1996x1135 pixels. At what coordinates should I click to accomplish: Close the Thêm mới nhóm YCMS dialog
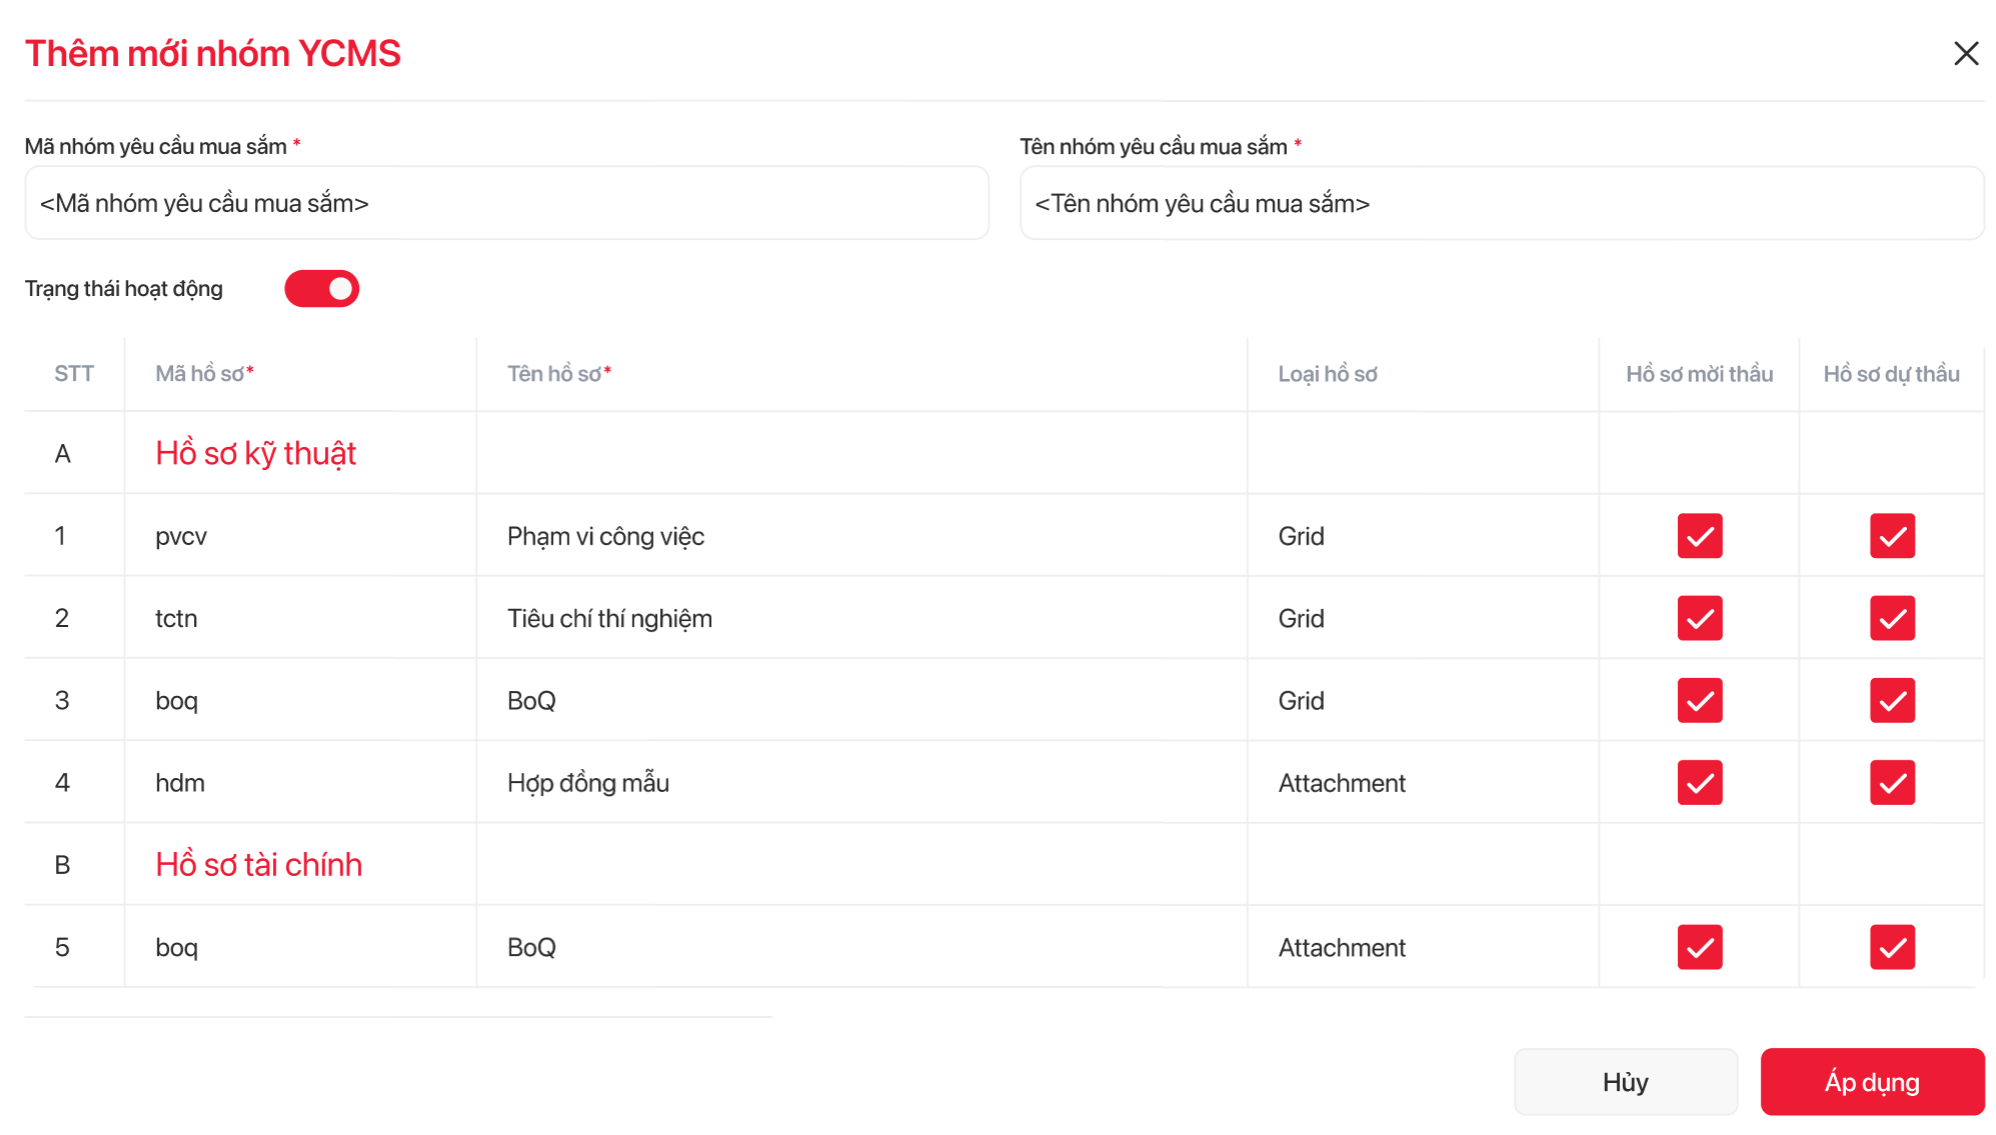click(1965, 54)
